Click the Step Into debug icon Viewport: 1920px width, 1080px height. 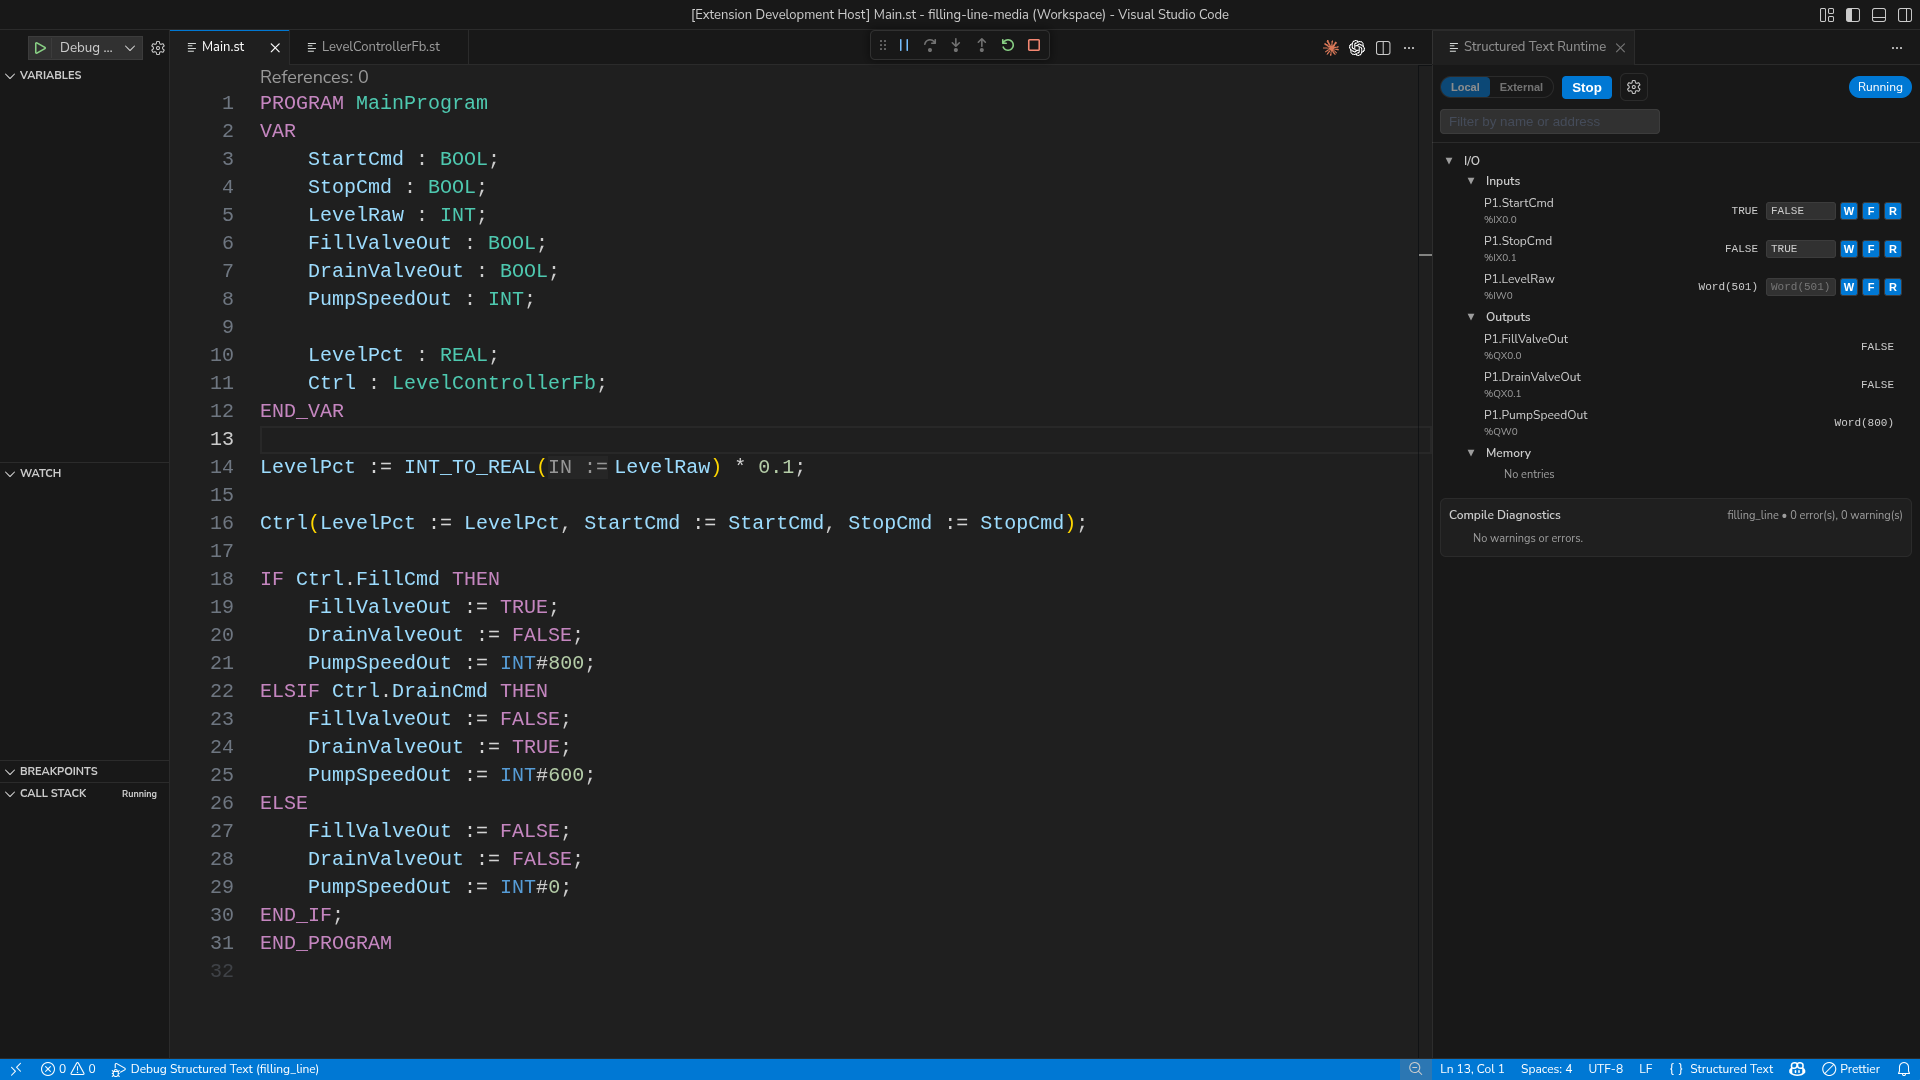956,45
